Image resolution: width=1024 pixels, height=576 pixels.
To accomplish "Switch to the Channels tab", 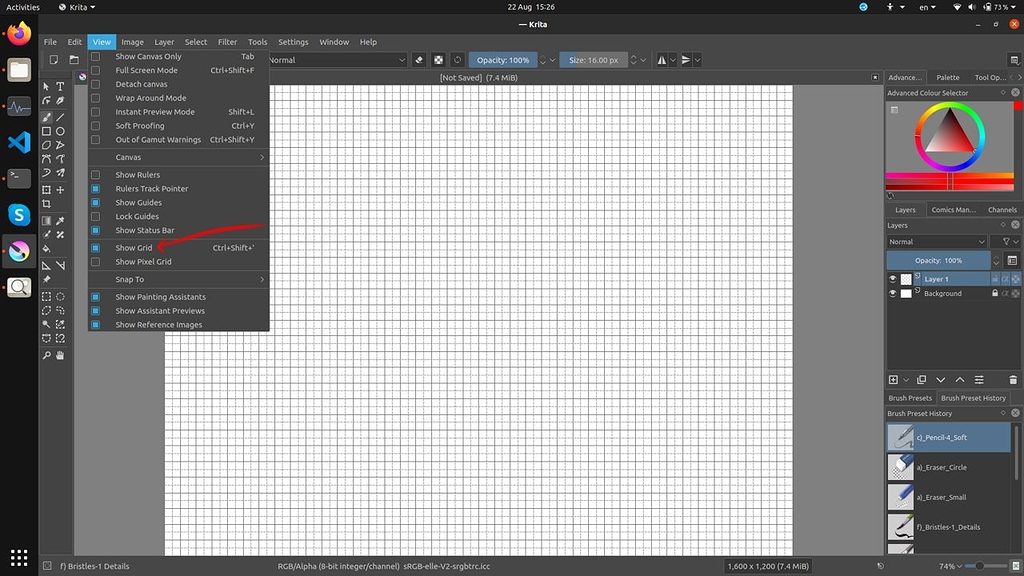I will [1001, 209].
